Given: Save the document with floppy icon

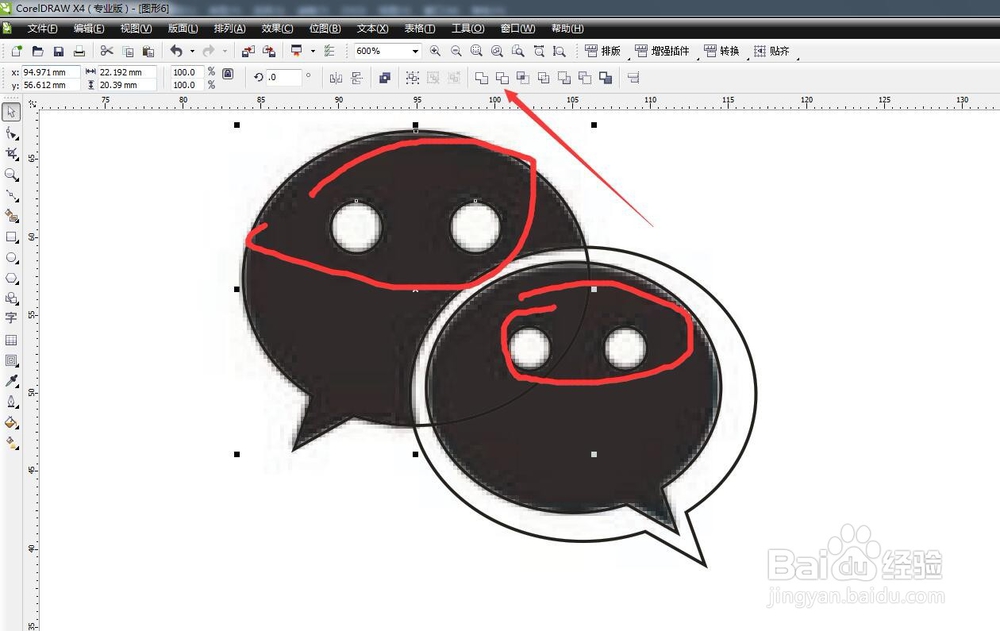Looking at the screenshot, I should pos(59,51).
